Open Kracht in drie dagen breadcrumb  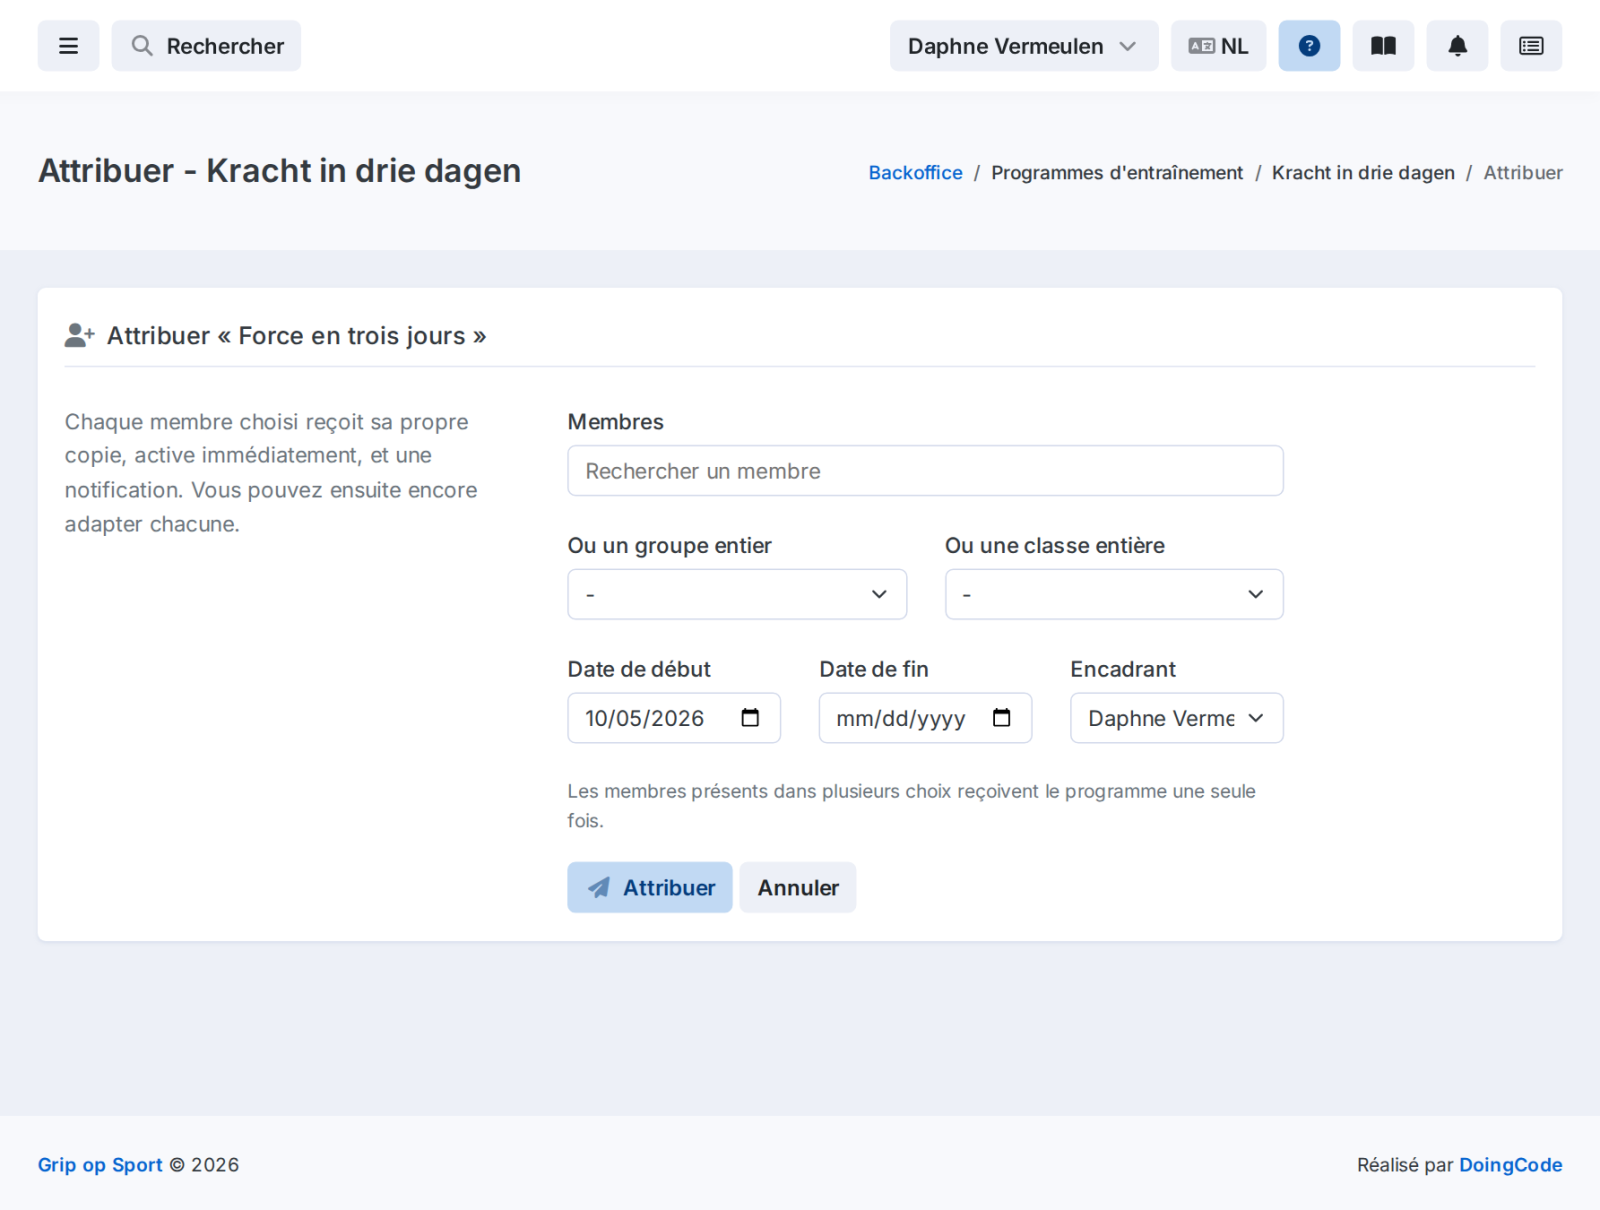pos(1363,172)
